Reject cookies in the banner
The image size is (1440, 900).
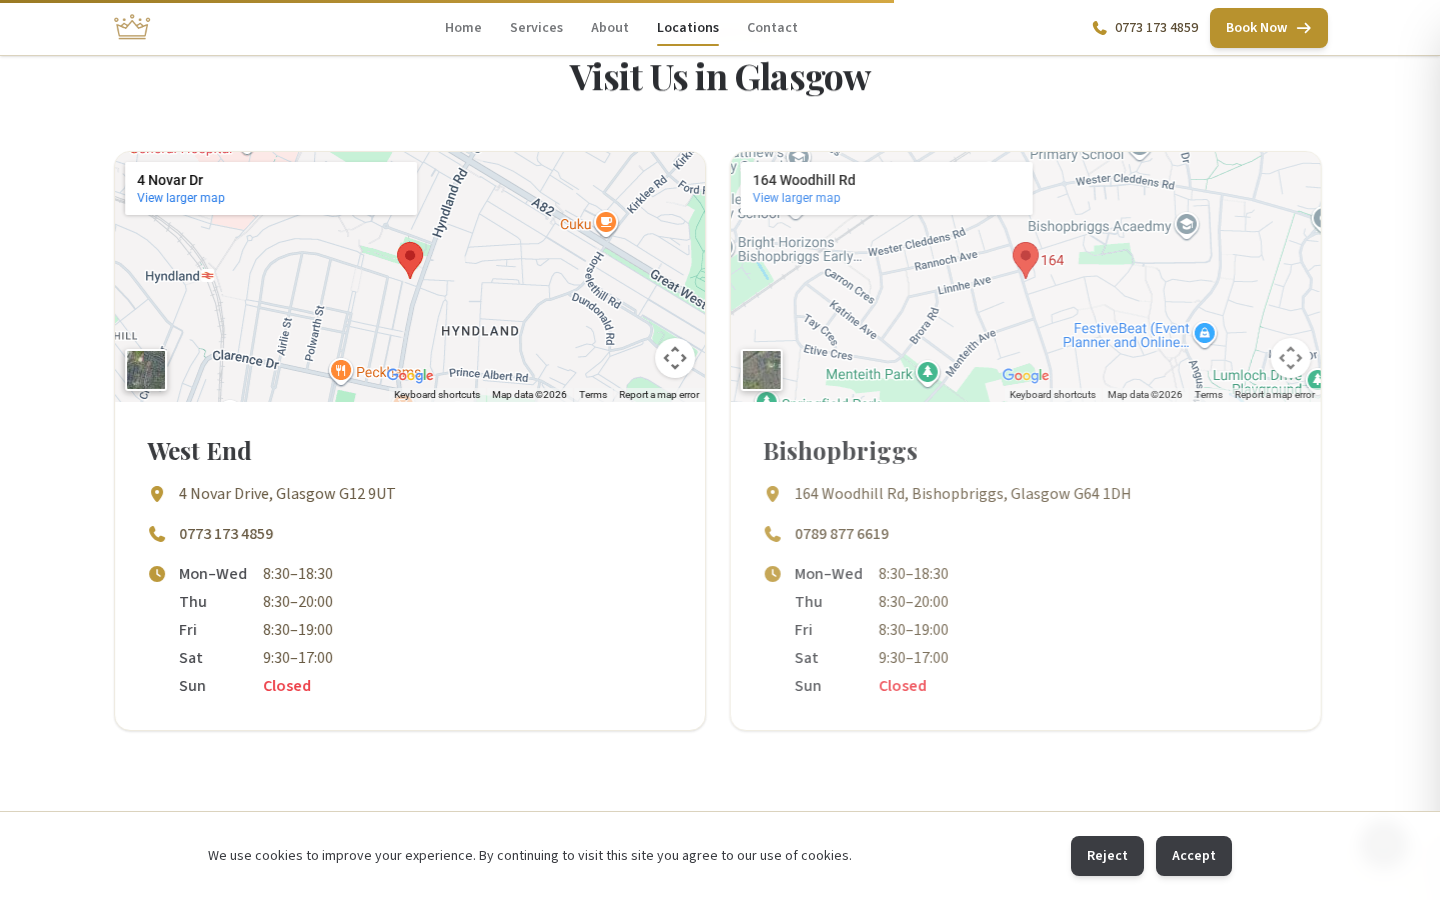click(x=1107, y=856)
